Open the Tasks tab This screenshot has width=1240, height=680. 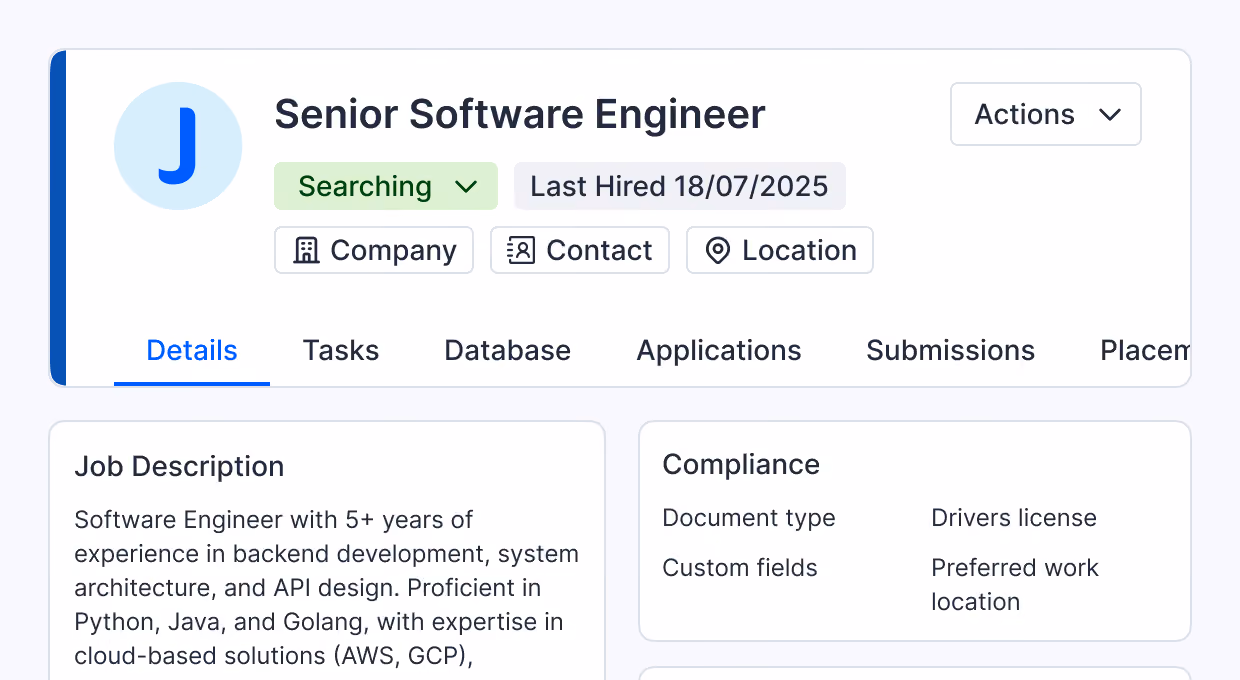pyautogui.click(x=341, y=350)
